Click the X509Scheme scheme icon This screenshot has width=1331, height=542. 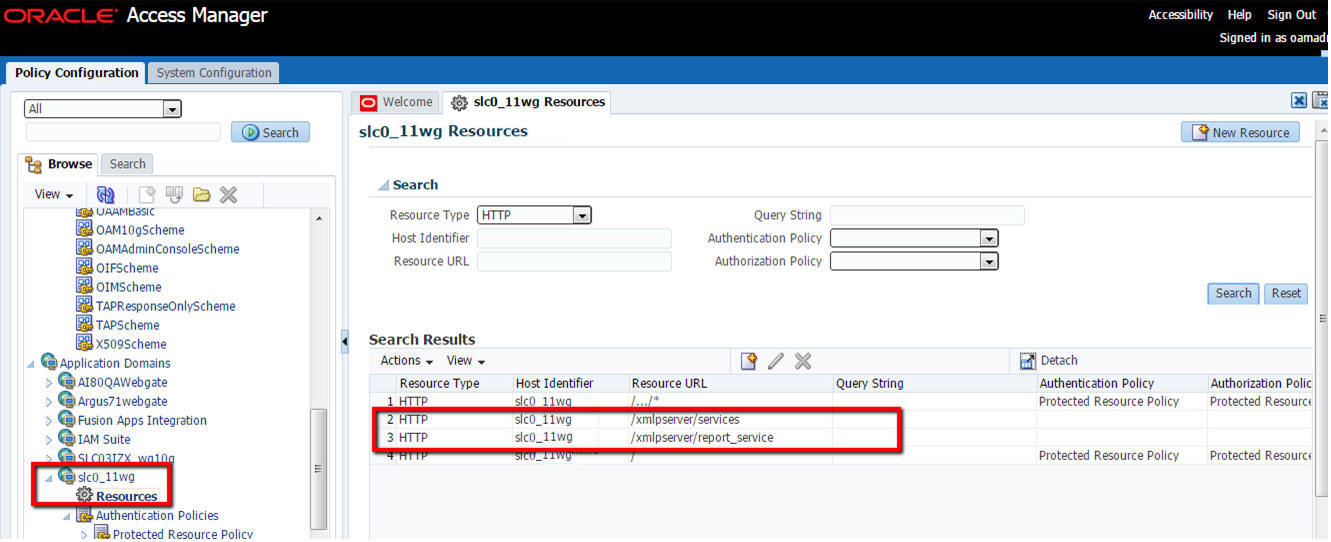(84, 344)
